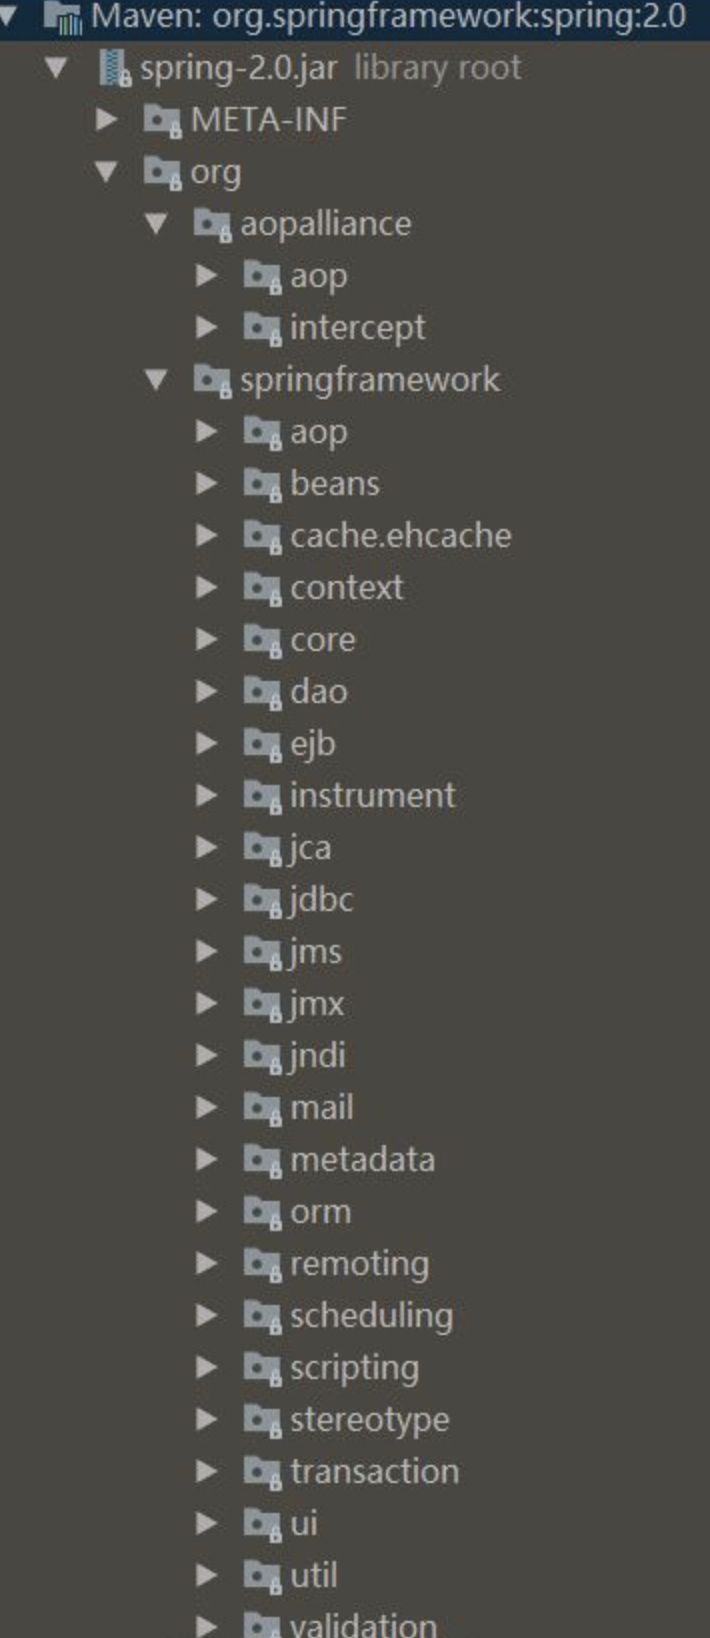Click the transaction package folder icon
The image size is (710, 1638).
[262, 1472]
